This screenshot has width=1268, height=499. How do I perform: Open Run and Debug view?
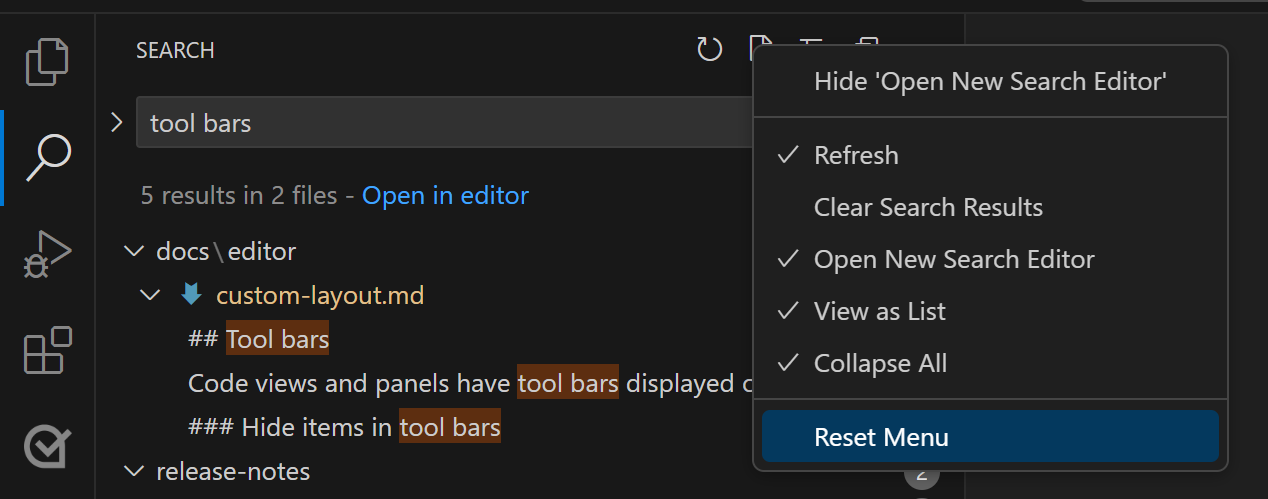pos(47,254)
